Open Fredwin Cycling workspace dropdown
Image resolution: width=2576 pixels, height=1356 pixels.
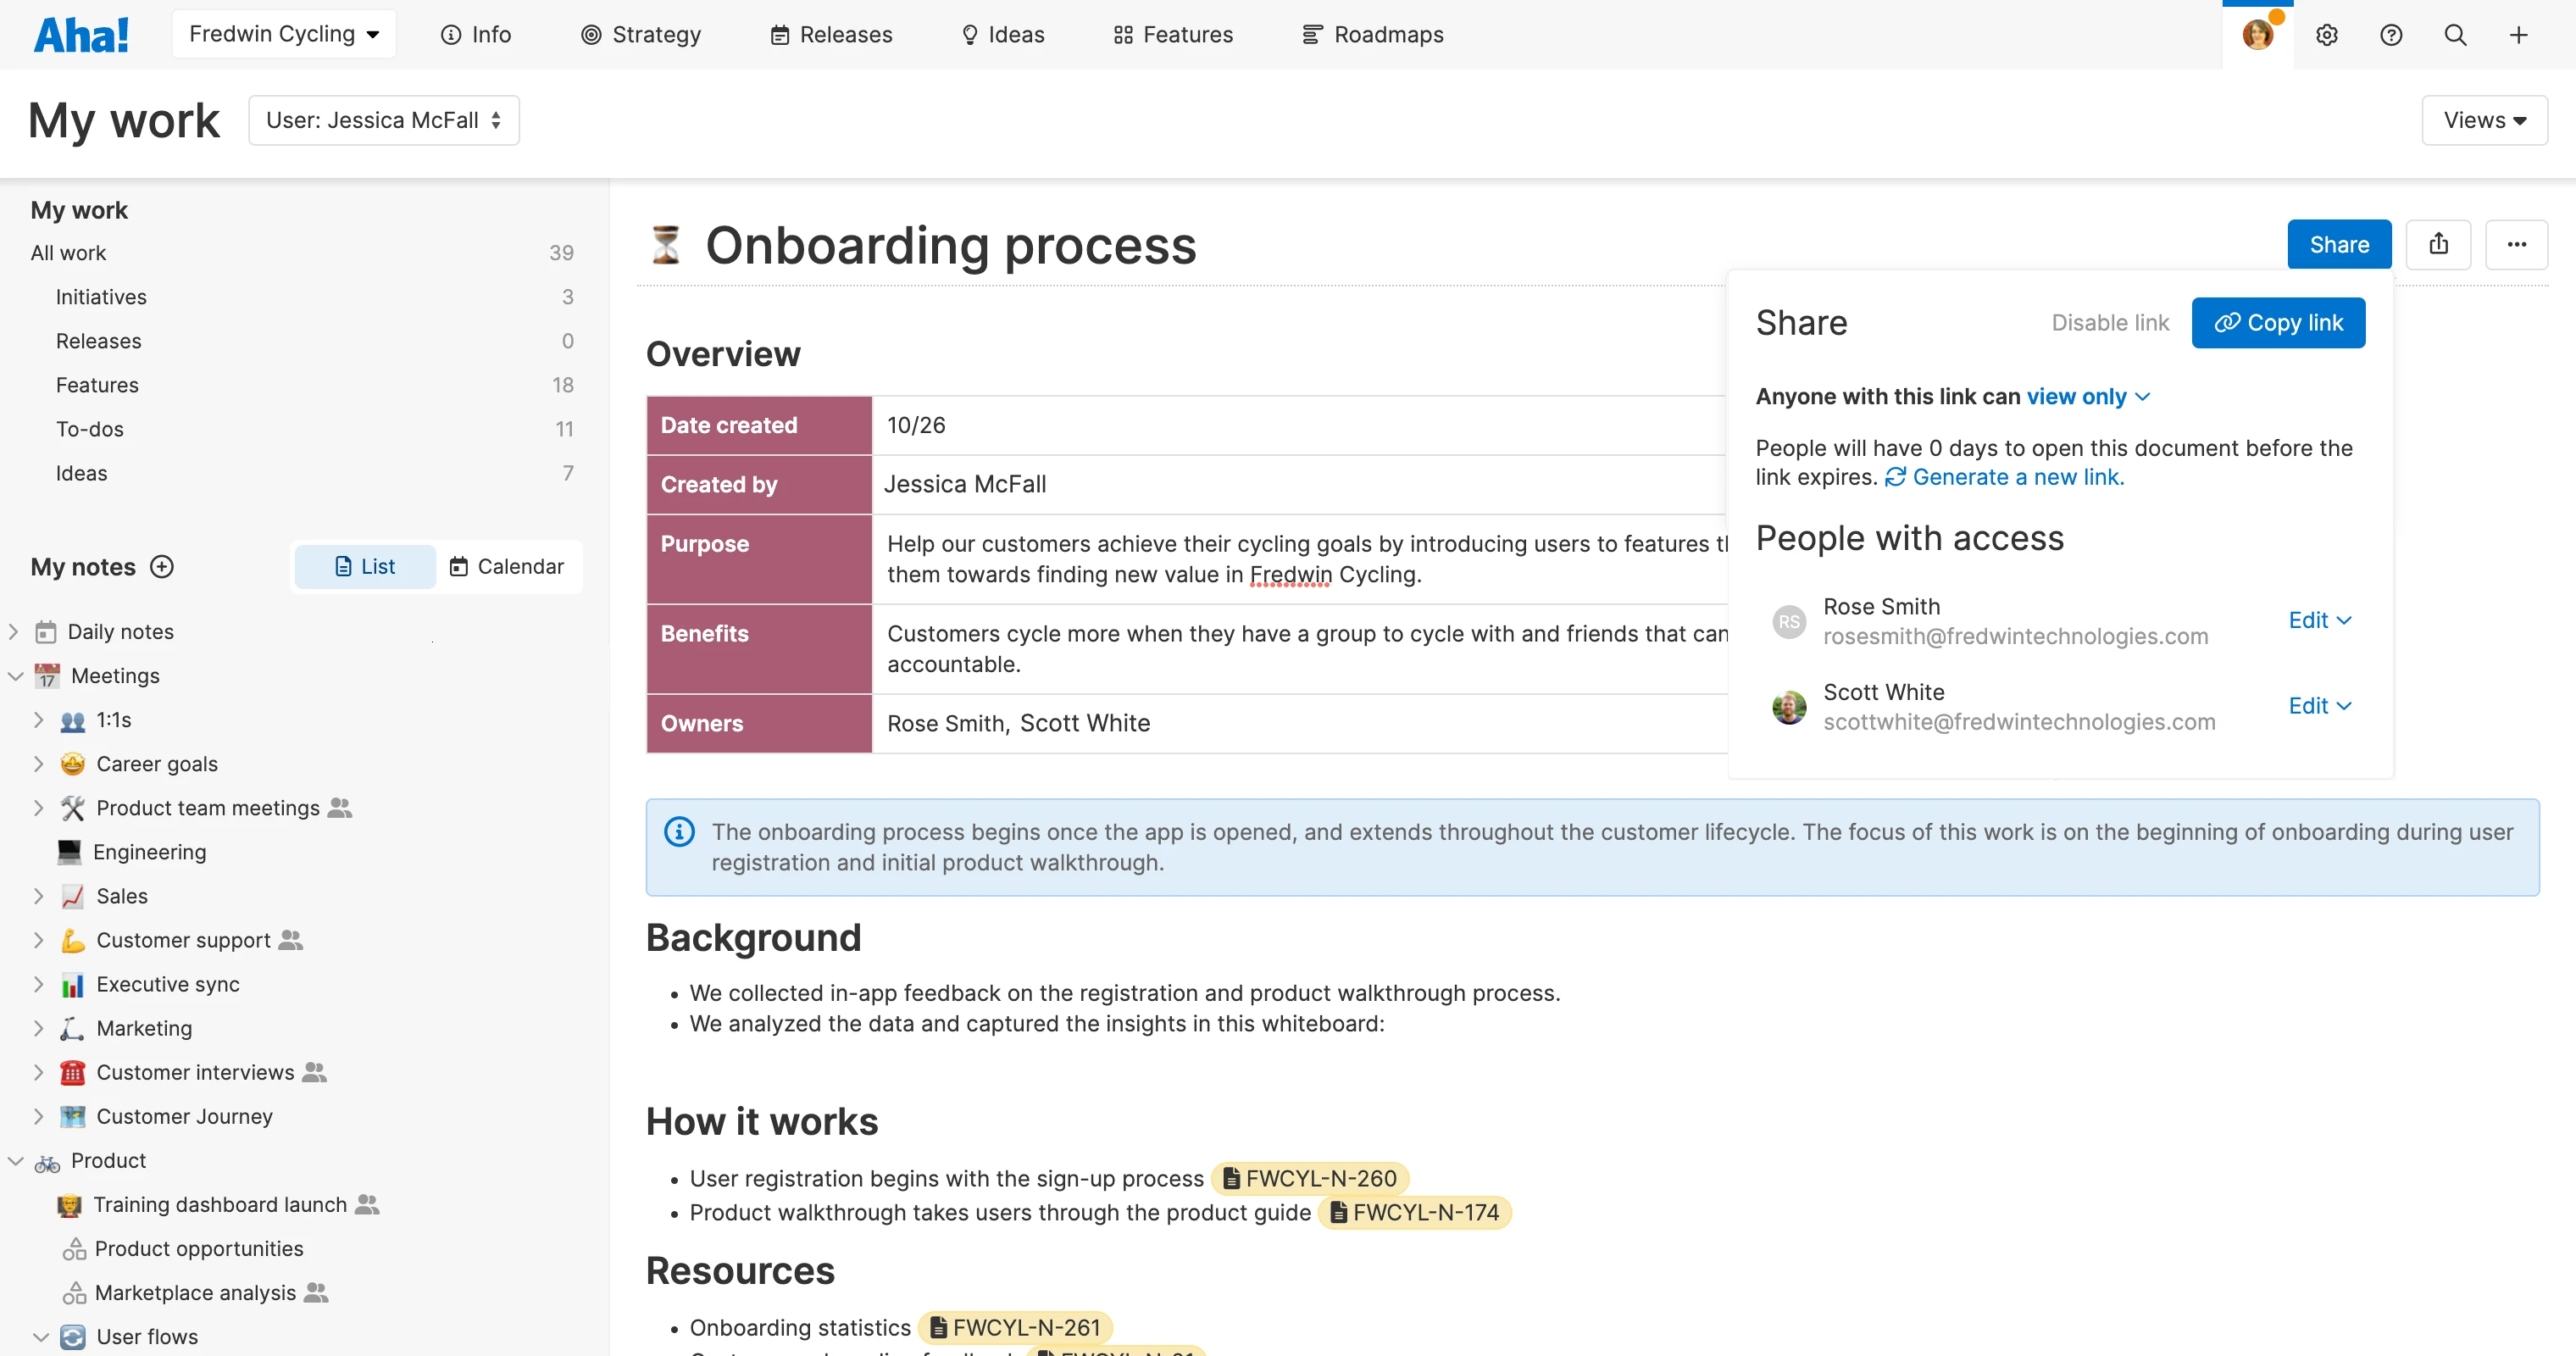[284, 35]
